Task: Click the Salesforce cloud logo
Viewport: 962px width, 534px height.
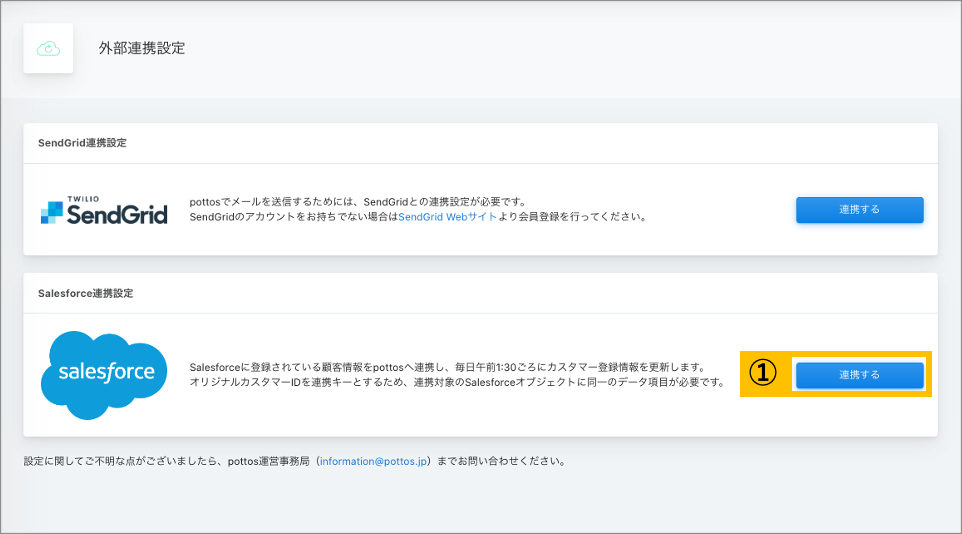Action: click(x=104, y=375)
